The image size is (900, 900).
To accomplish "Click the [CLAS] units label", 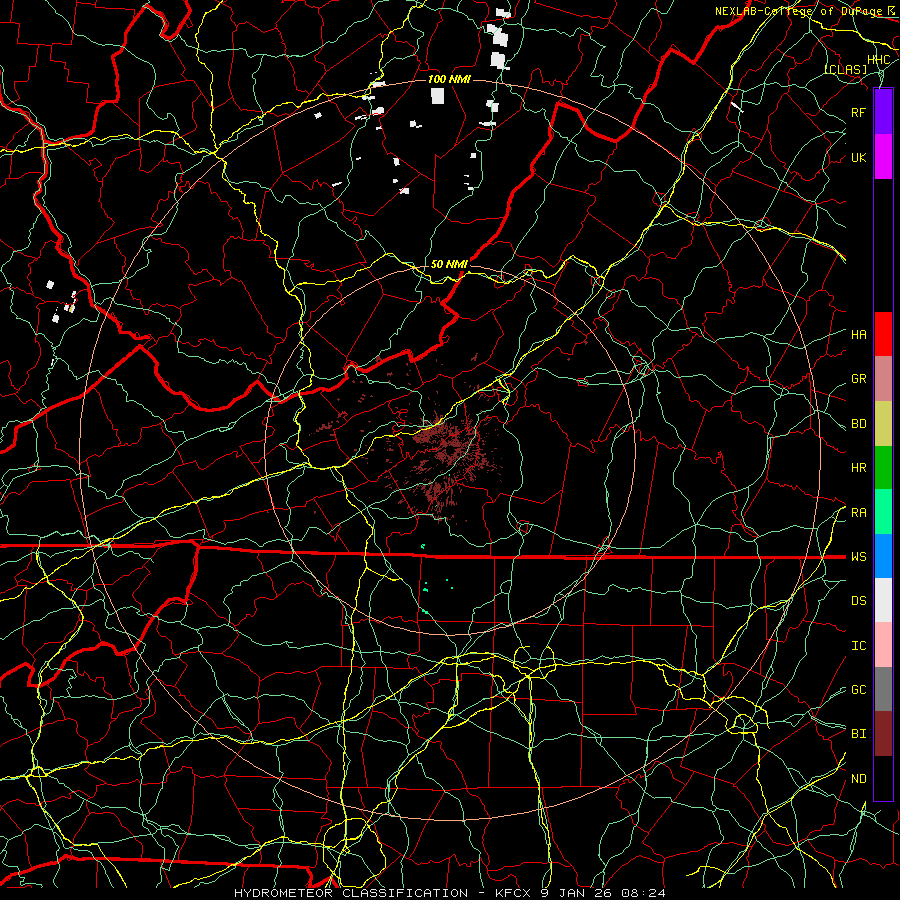I will pos(846,69).
